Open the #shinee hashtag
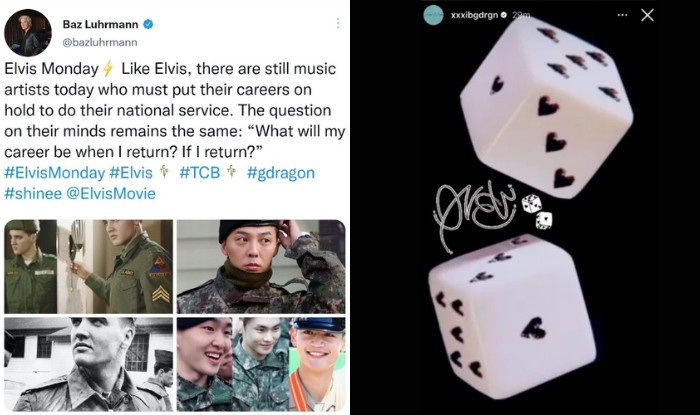700x415 pixels. click(33, 194)
